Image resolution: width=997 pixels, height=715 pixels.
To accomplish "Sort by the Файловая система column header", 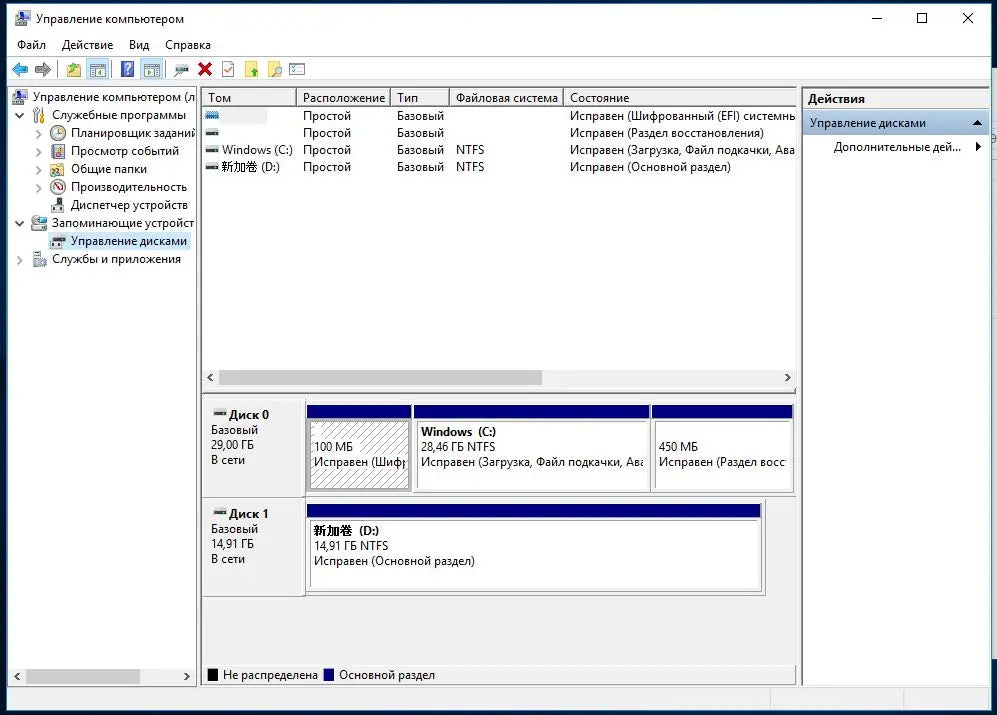I will pyautogui.click(x=508, y=97).
